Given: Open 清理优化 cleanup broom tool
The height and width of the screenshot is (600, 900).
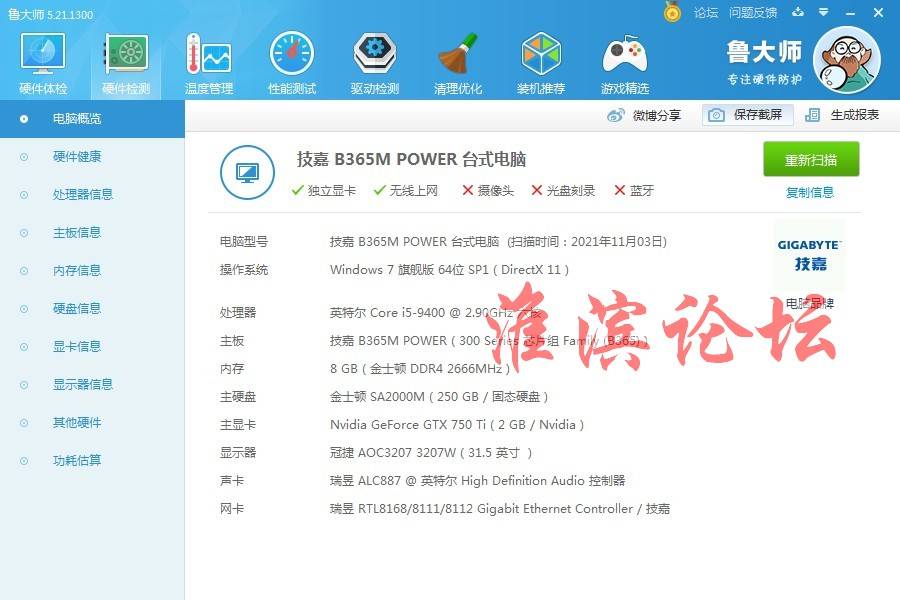Looking at the screenshot, I should point(458,64).
